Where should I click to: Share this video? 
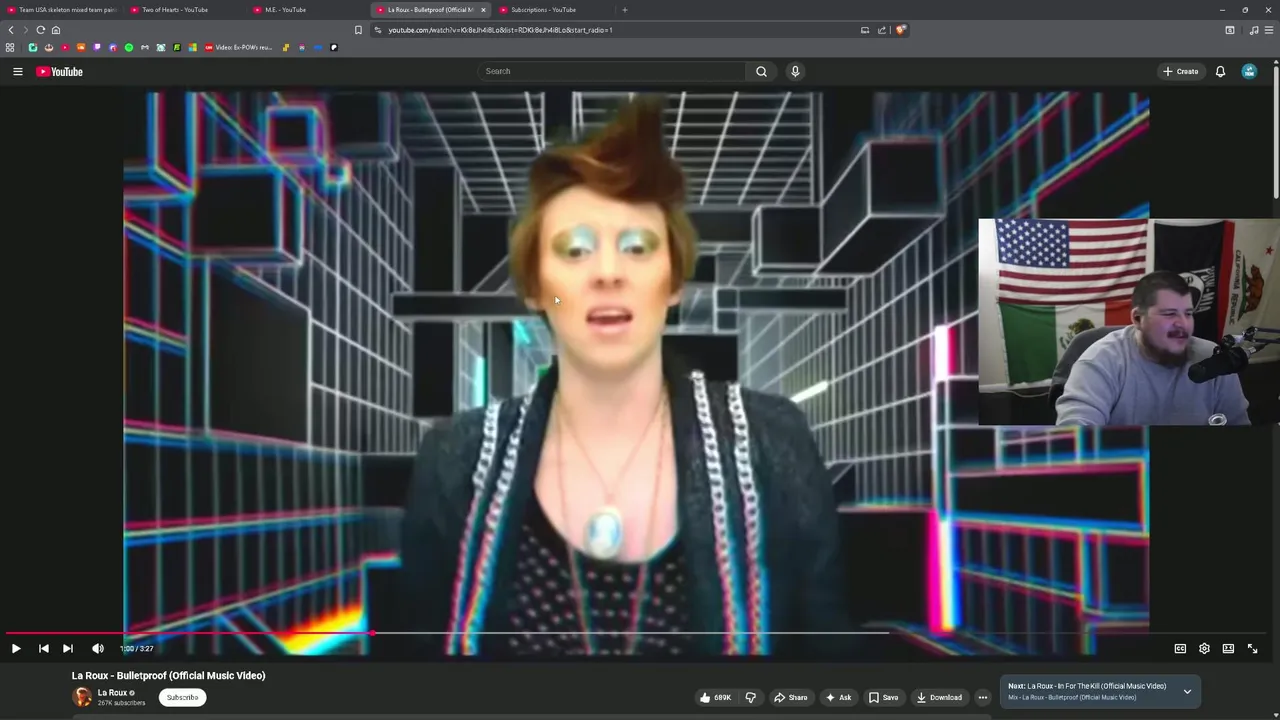point(790,697)
